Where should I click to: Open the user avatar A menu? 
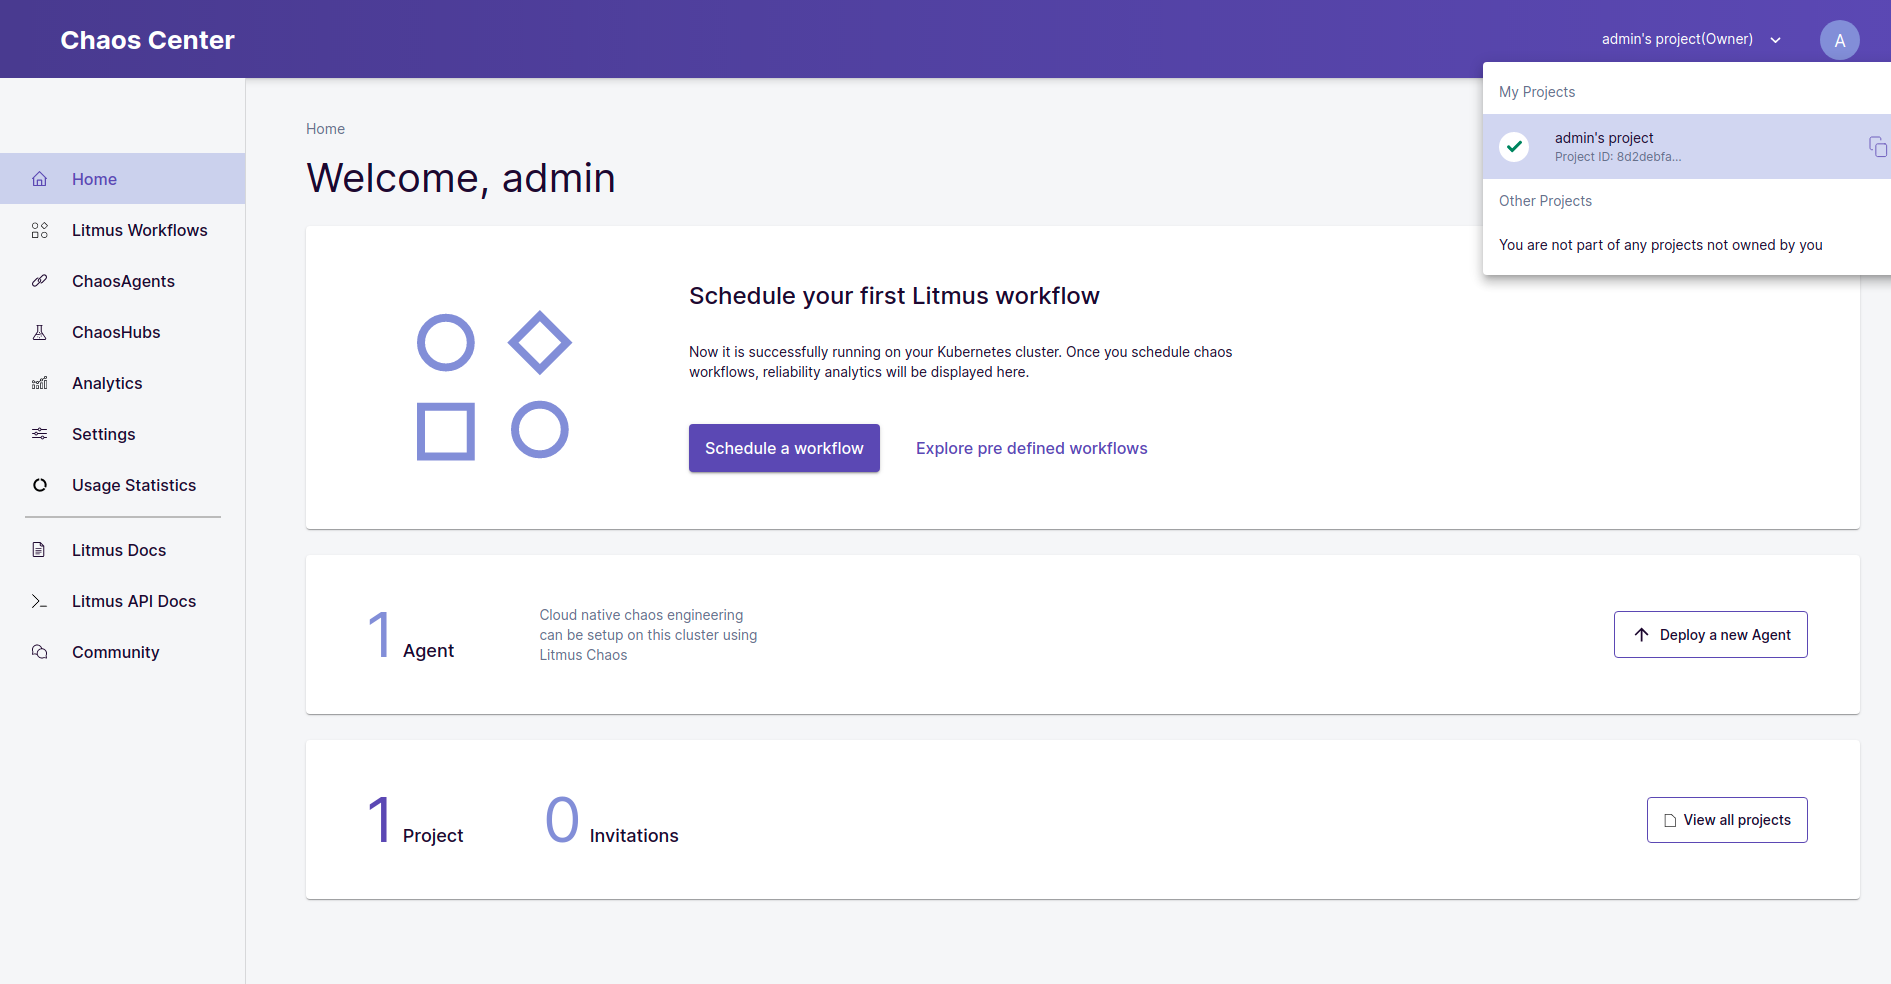click(1840, 40)
